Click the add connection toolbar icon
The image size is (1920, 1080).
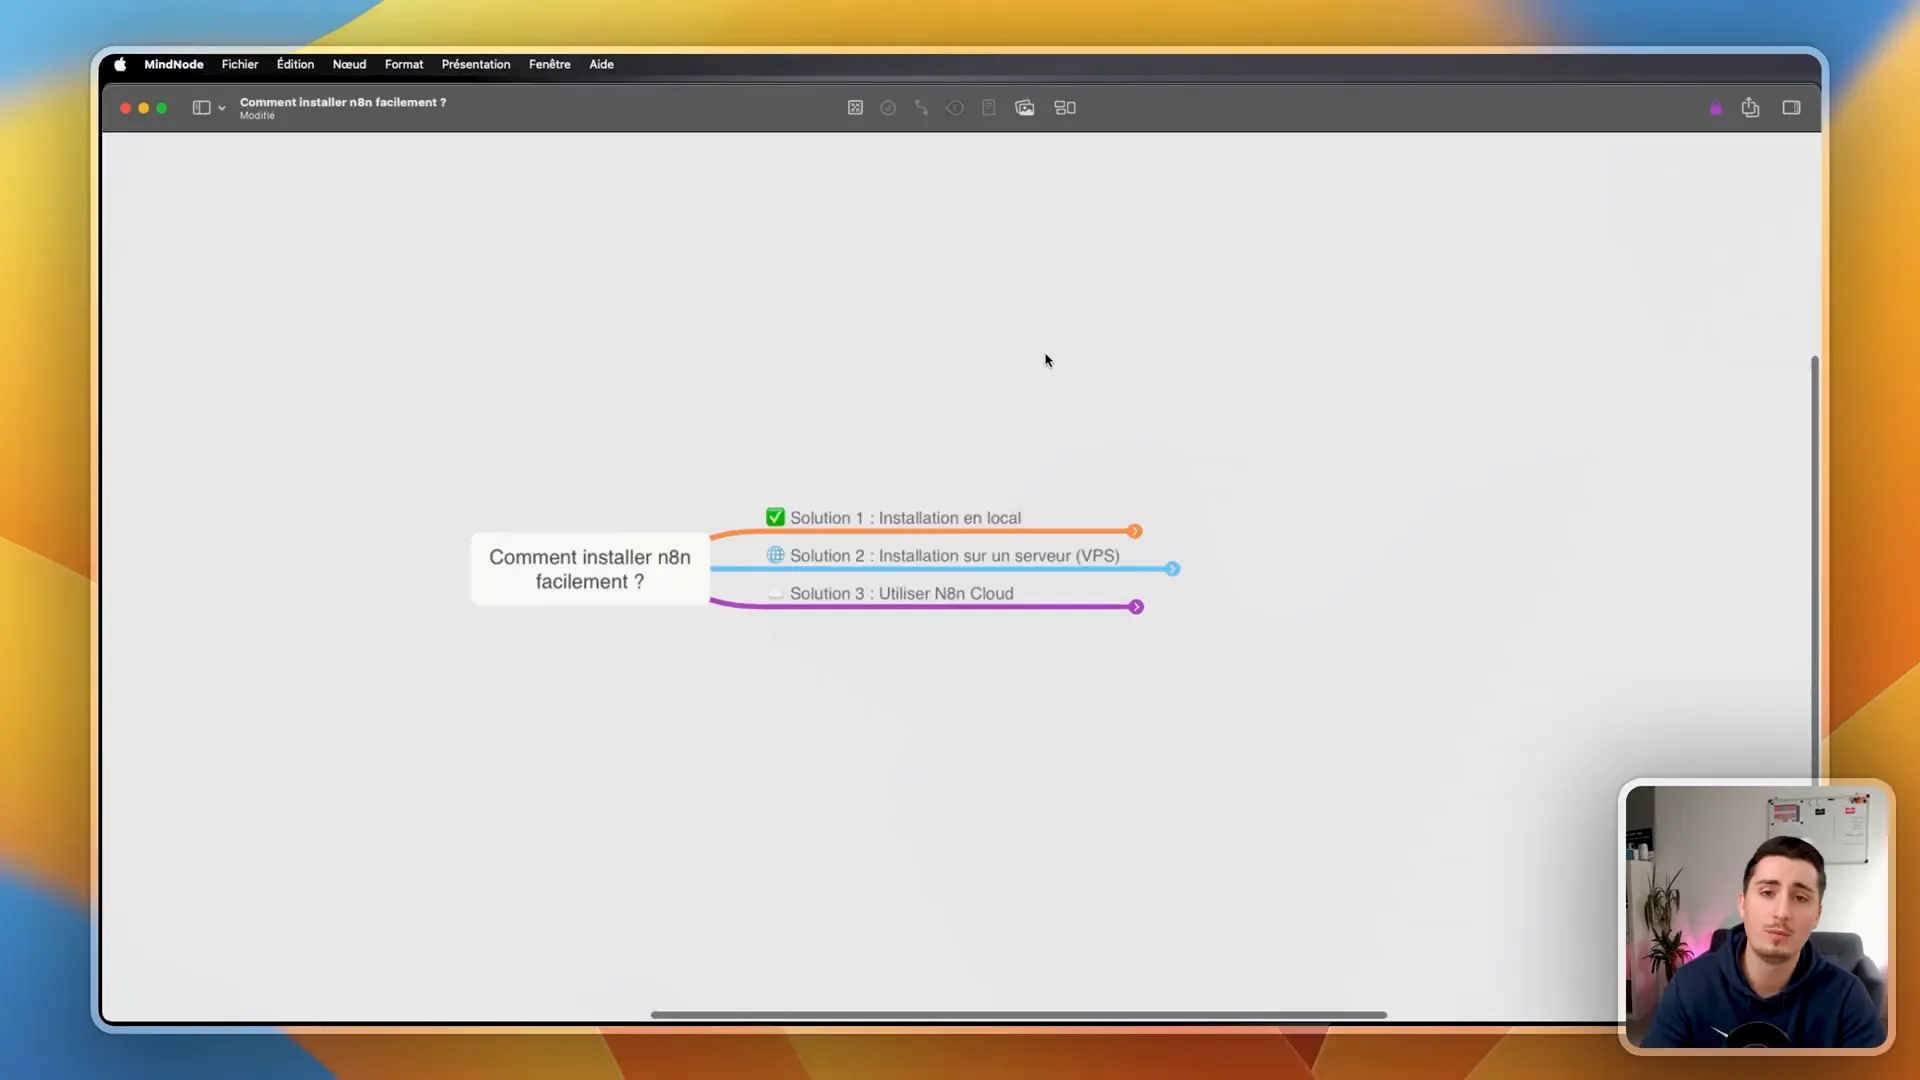(x=921, y=108)
